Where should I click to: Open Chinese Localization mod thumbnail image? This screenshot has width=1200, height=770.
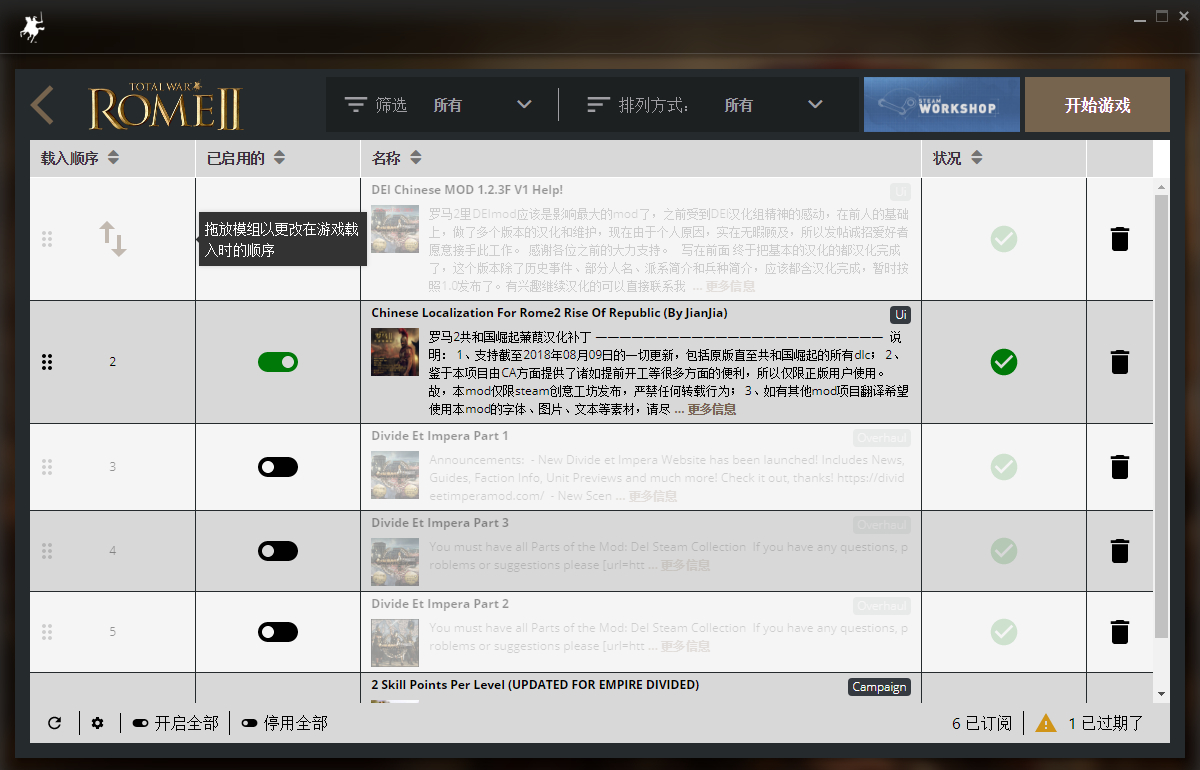pos(395,352)
